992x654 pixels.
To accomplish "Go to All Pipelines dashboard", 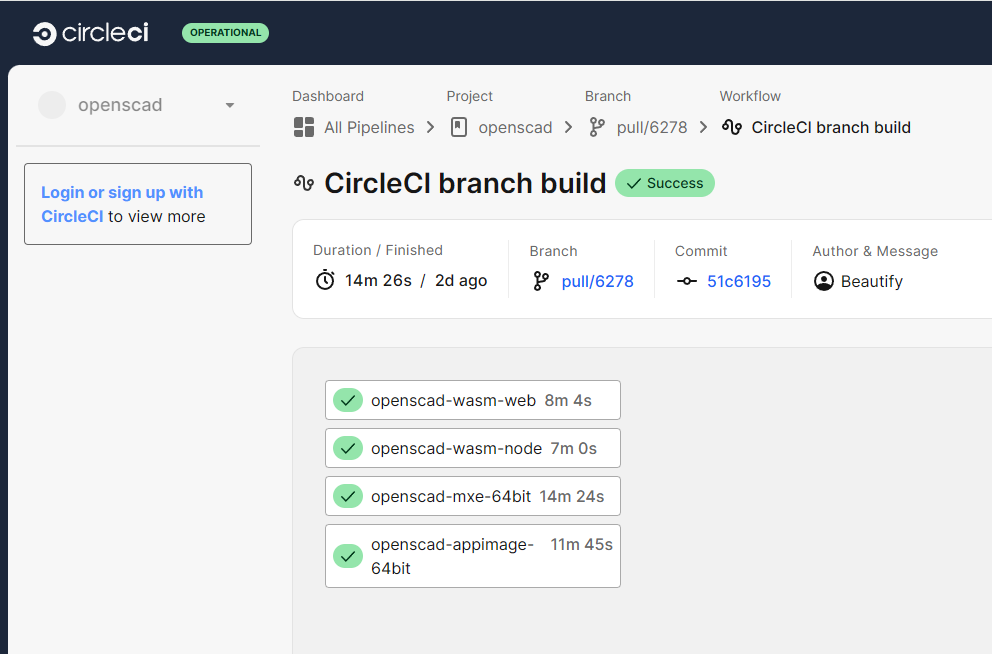I will pyautogui.click(x=369, y=127).
